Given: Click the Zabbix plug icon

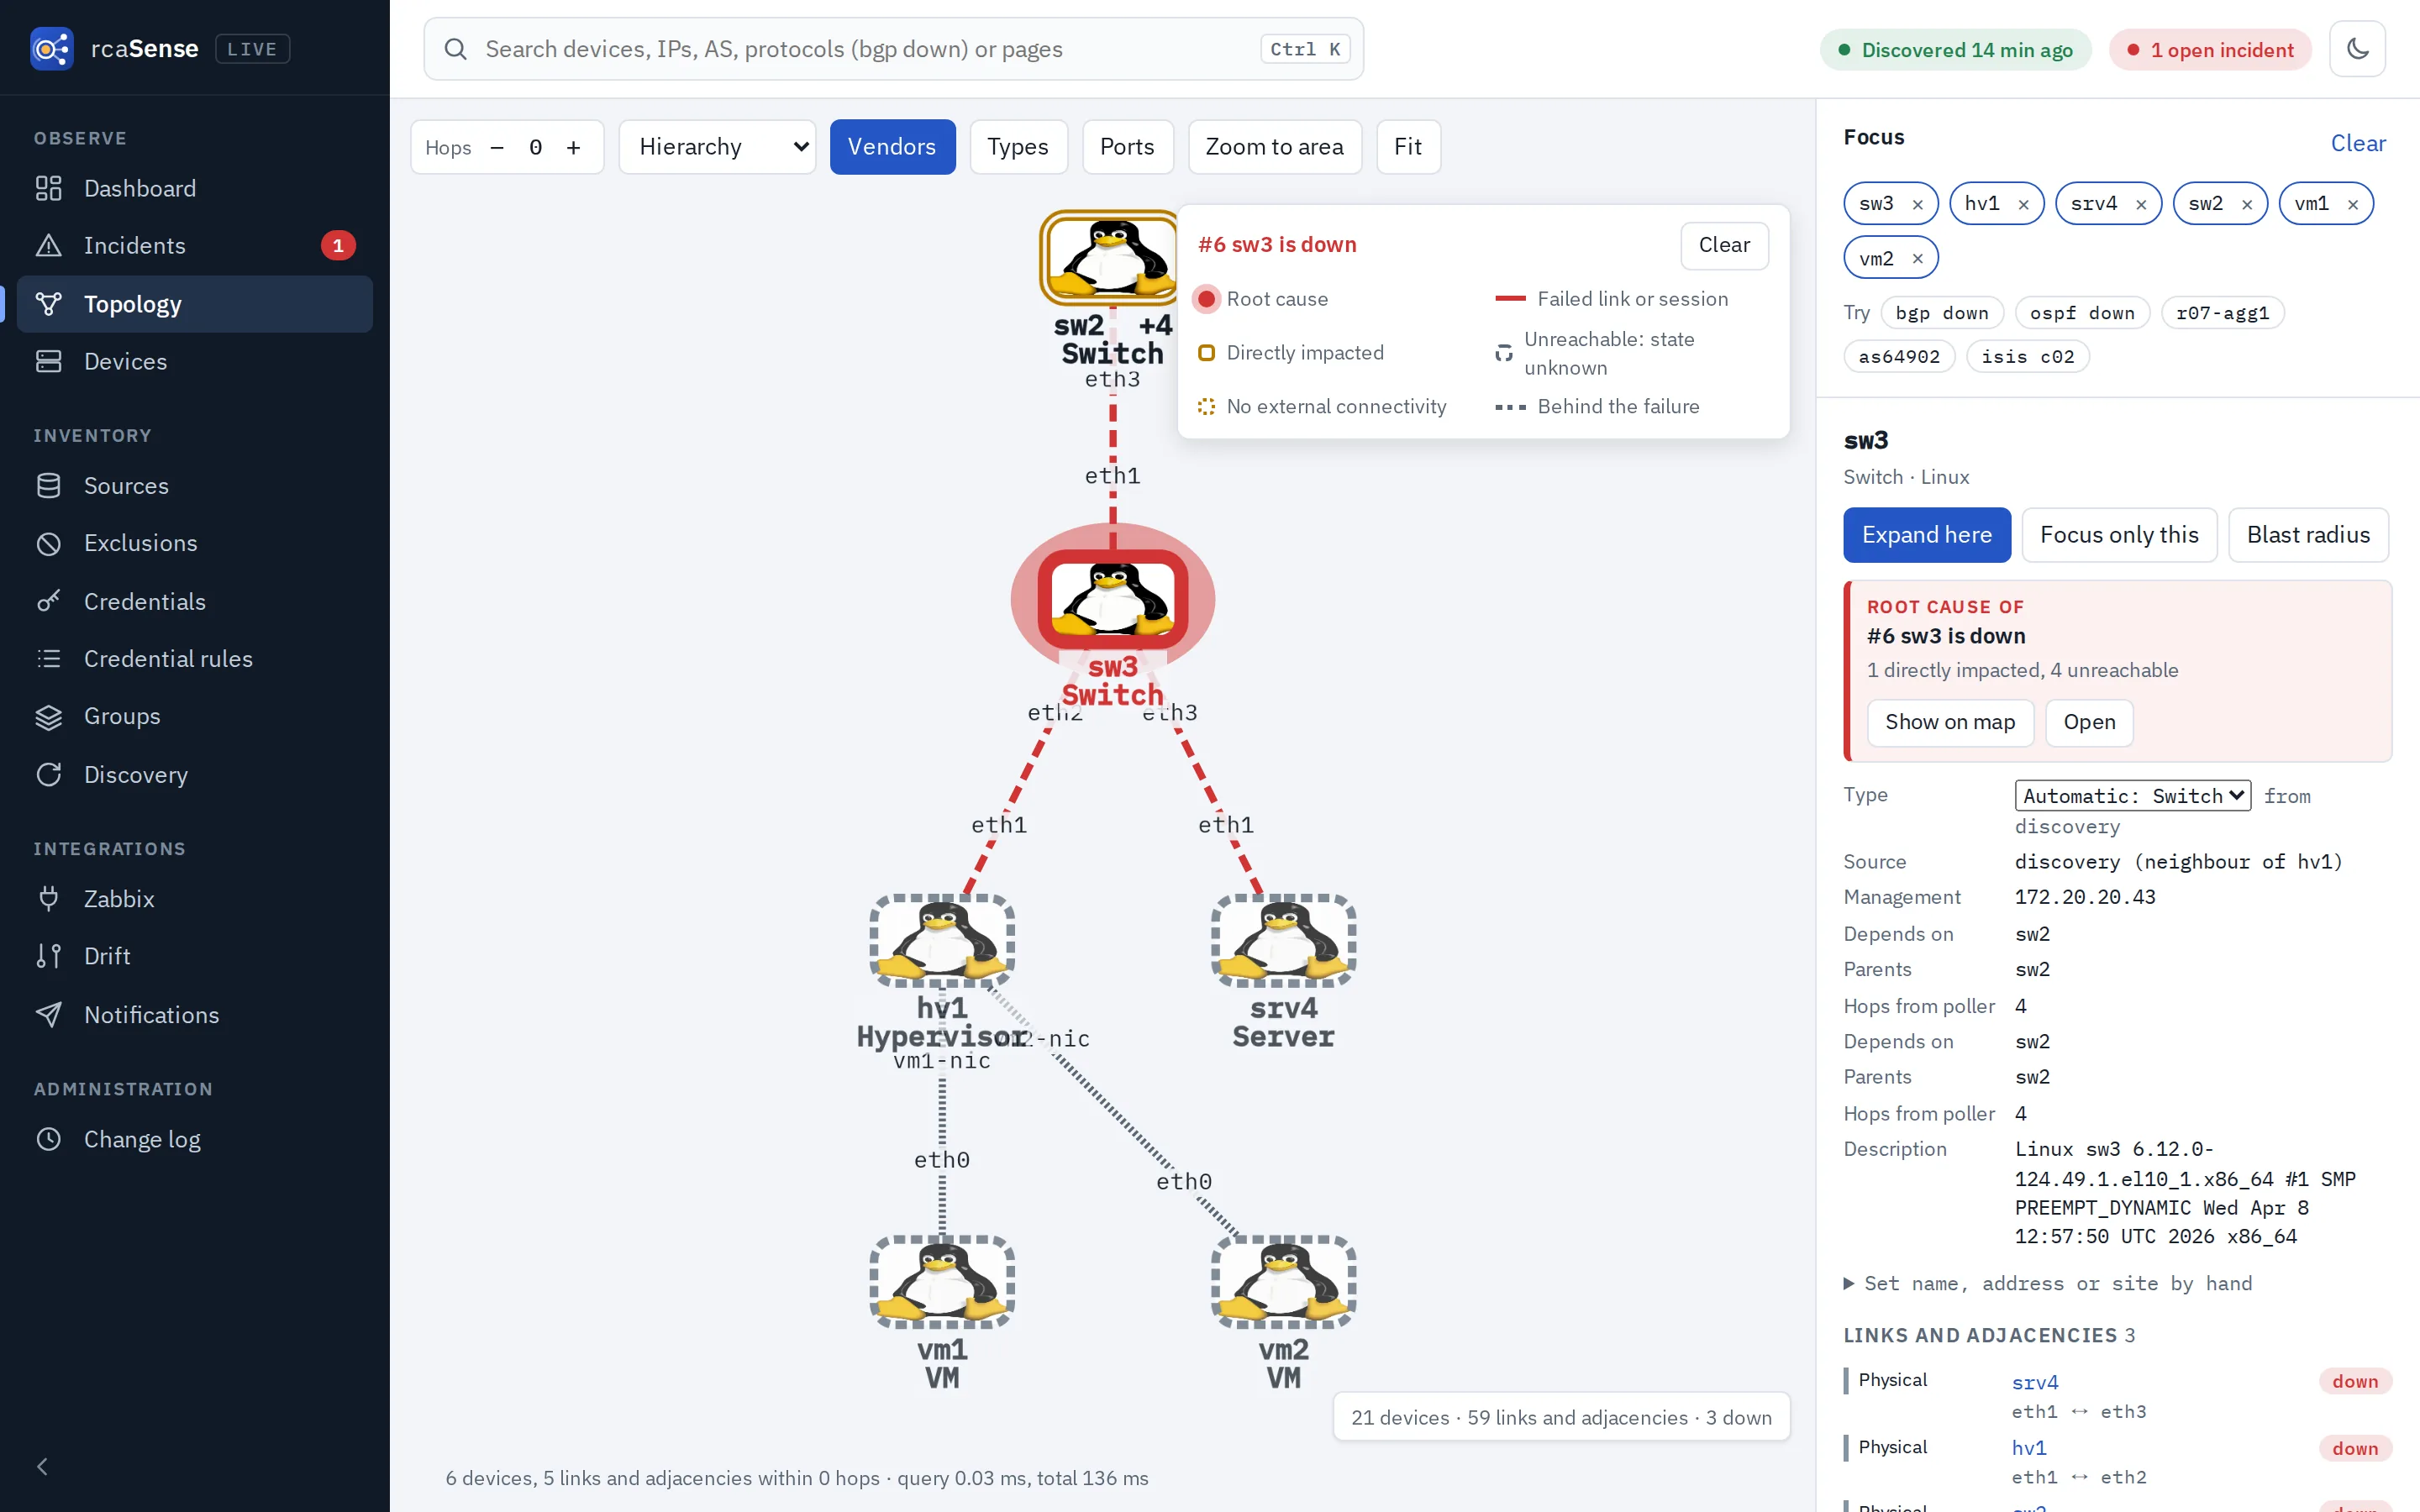Looking at the screenshot, I should point(48,899).
